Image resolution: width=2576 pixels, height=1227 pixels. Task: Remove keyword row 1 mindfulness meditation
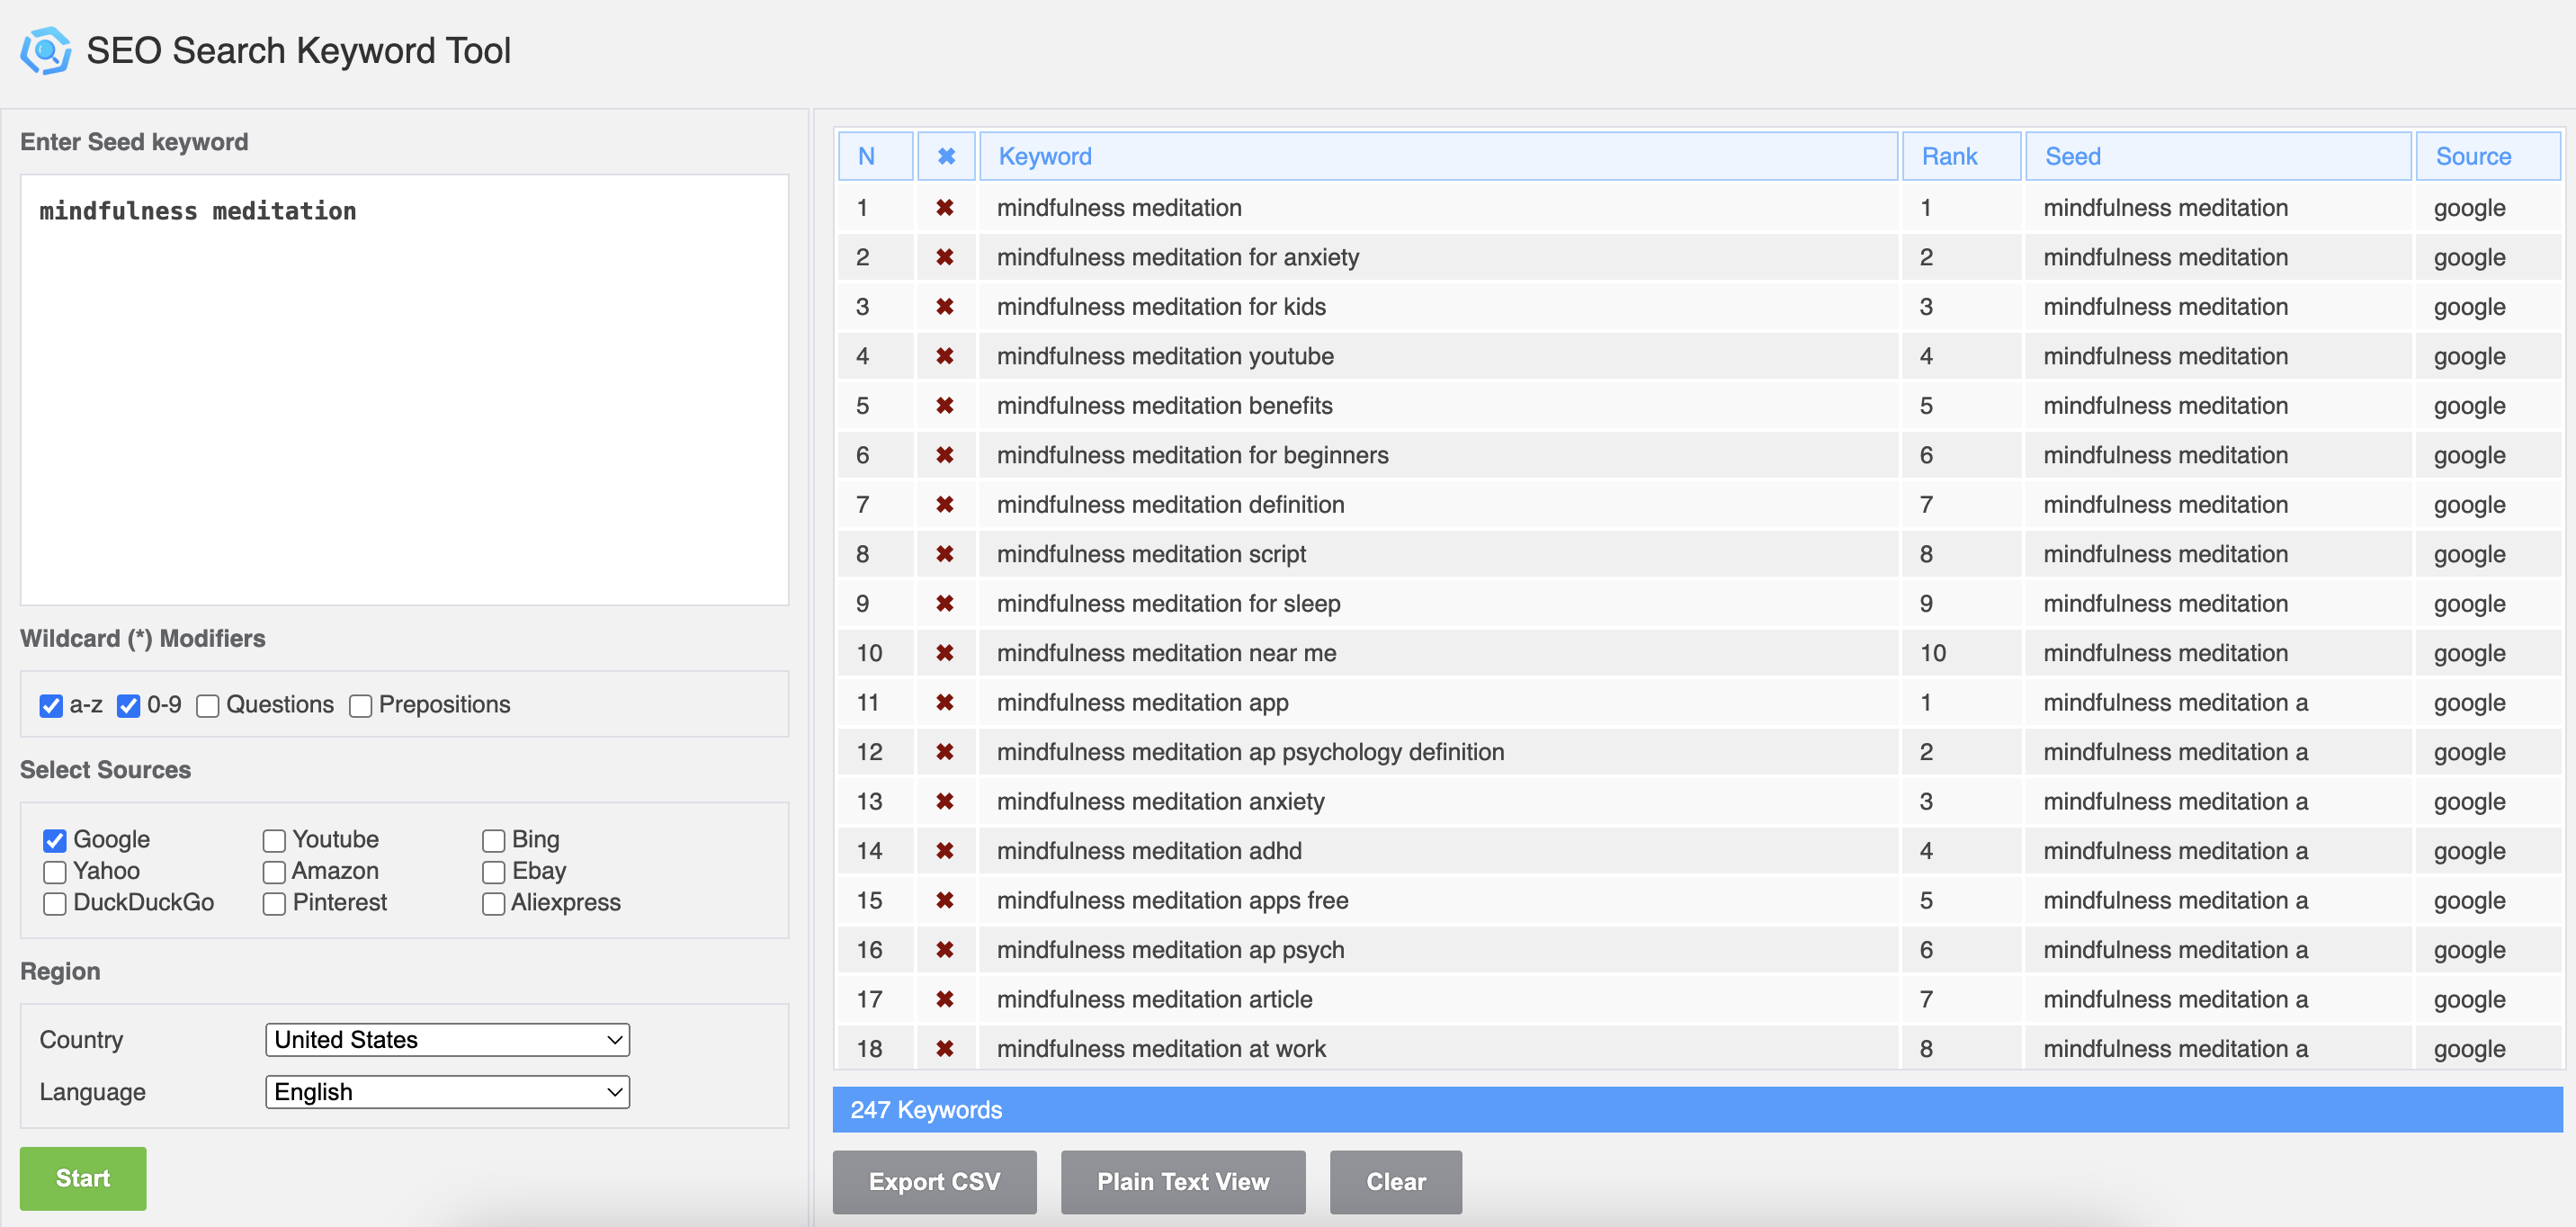(945, 208)
